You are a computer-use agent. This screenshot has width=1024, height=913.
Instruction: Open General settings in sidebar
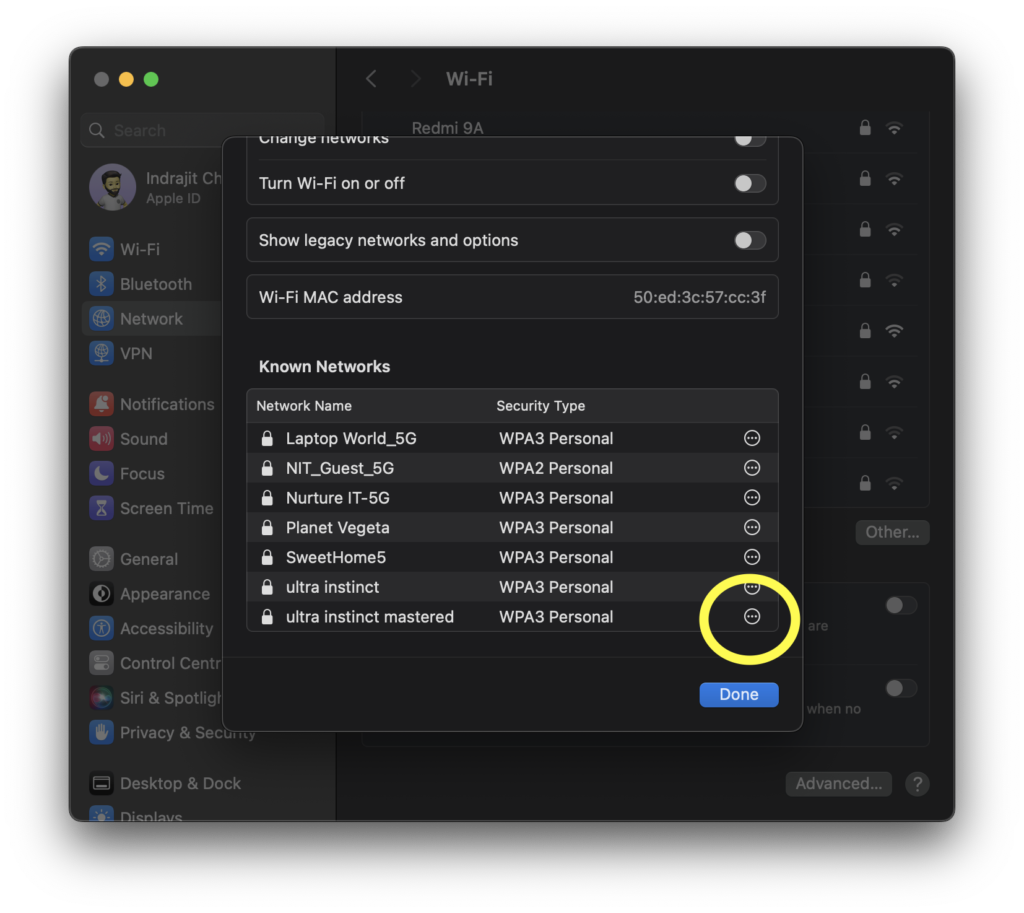(148, 559)
